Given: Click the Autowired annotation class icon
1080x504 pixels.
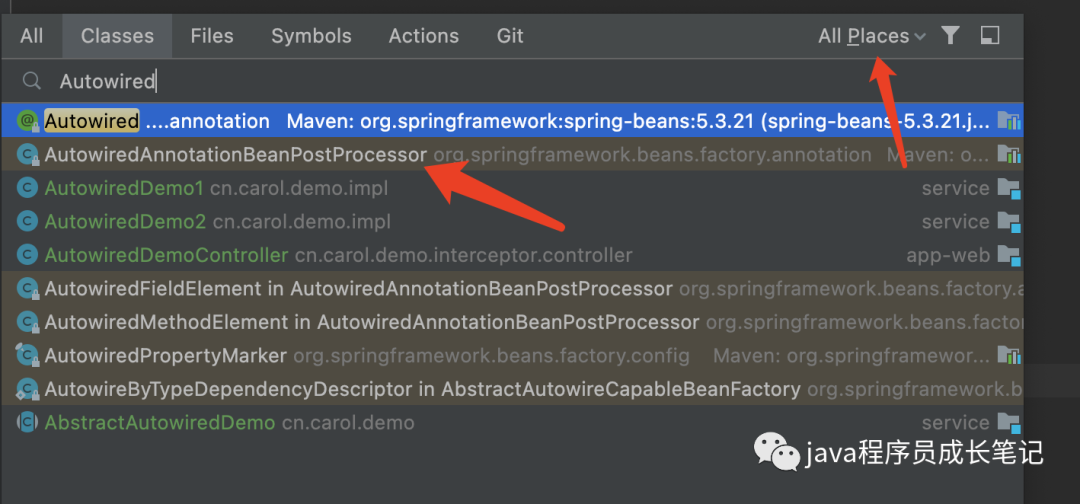Looking at the screenshot, I should pos(28,121).
